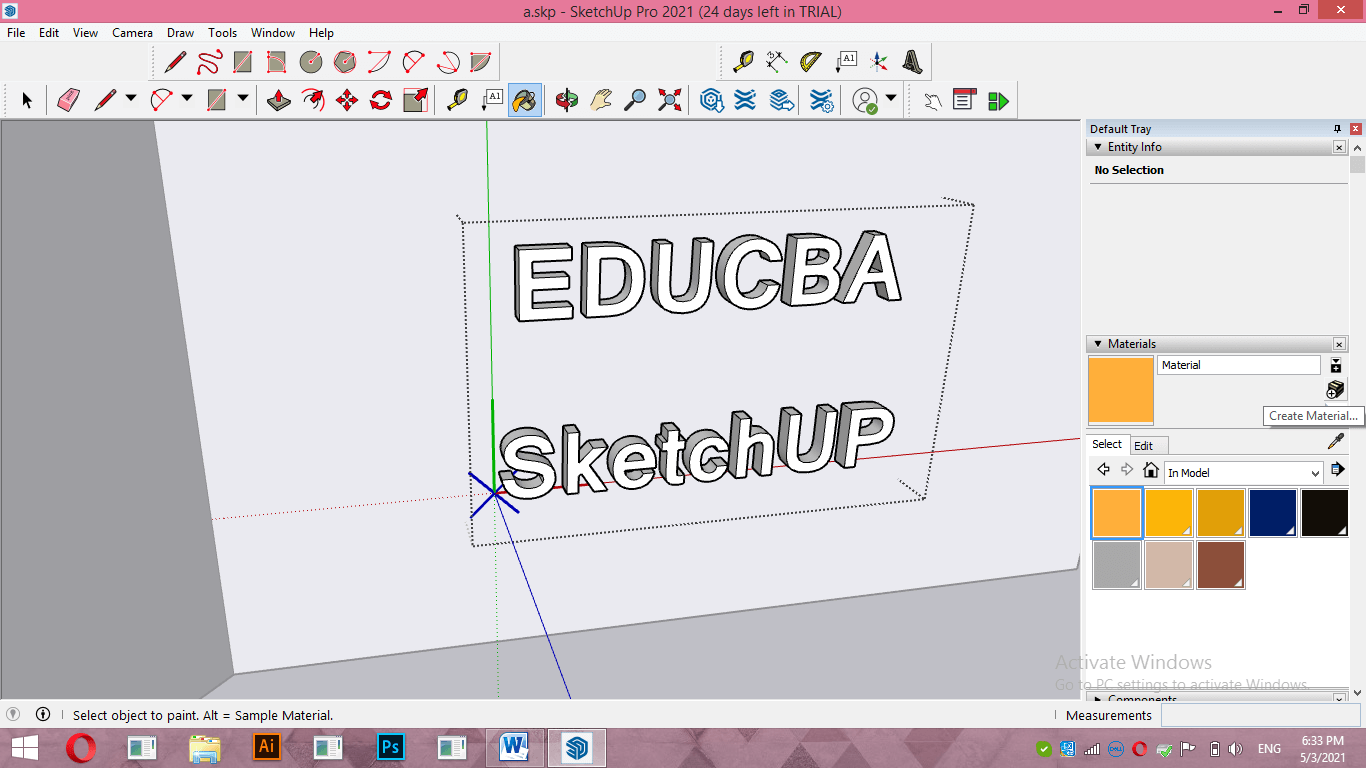This screenshot has height=768, width=1366.
Task: Open the Extension Warehouse
Action: click(x=745, y=100)
